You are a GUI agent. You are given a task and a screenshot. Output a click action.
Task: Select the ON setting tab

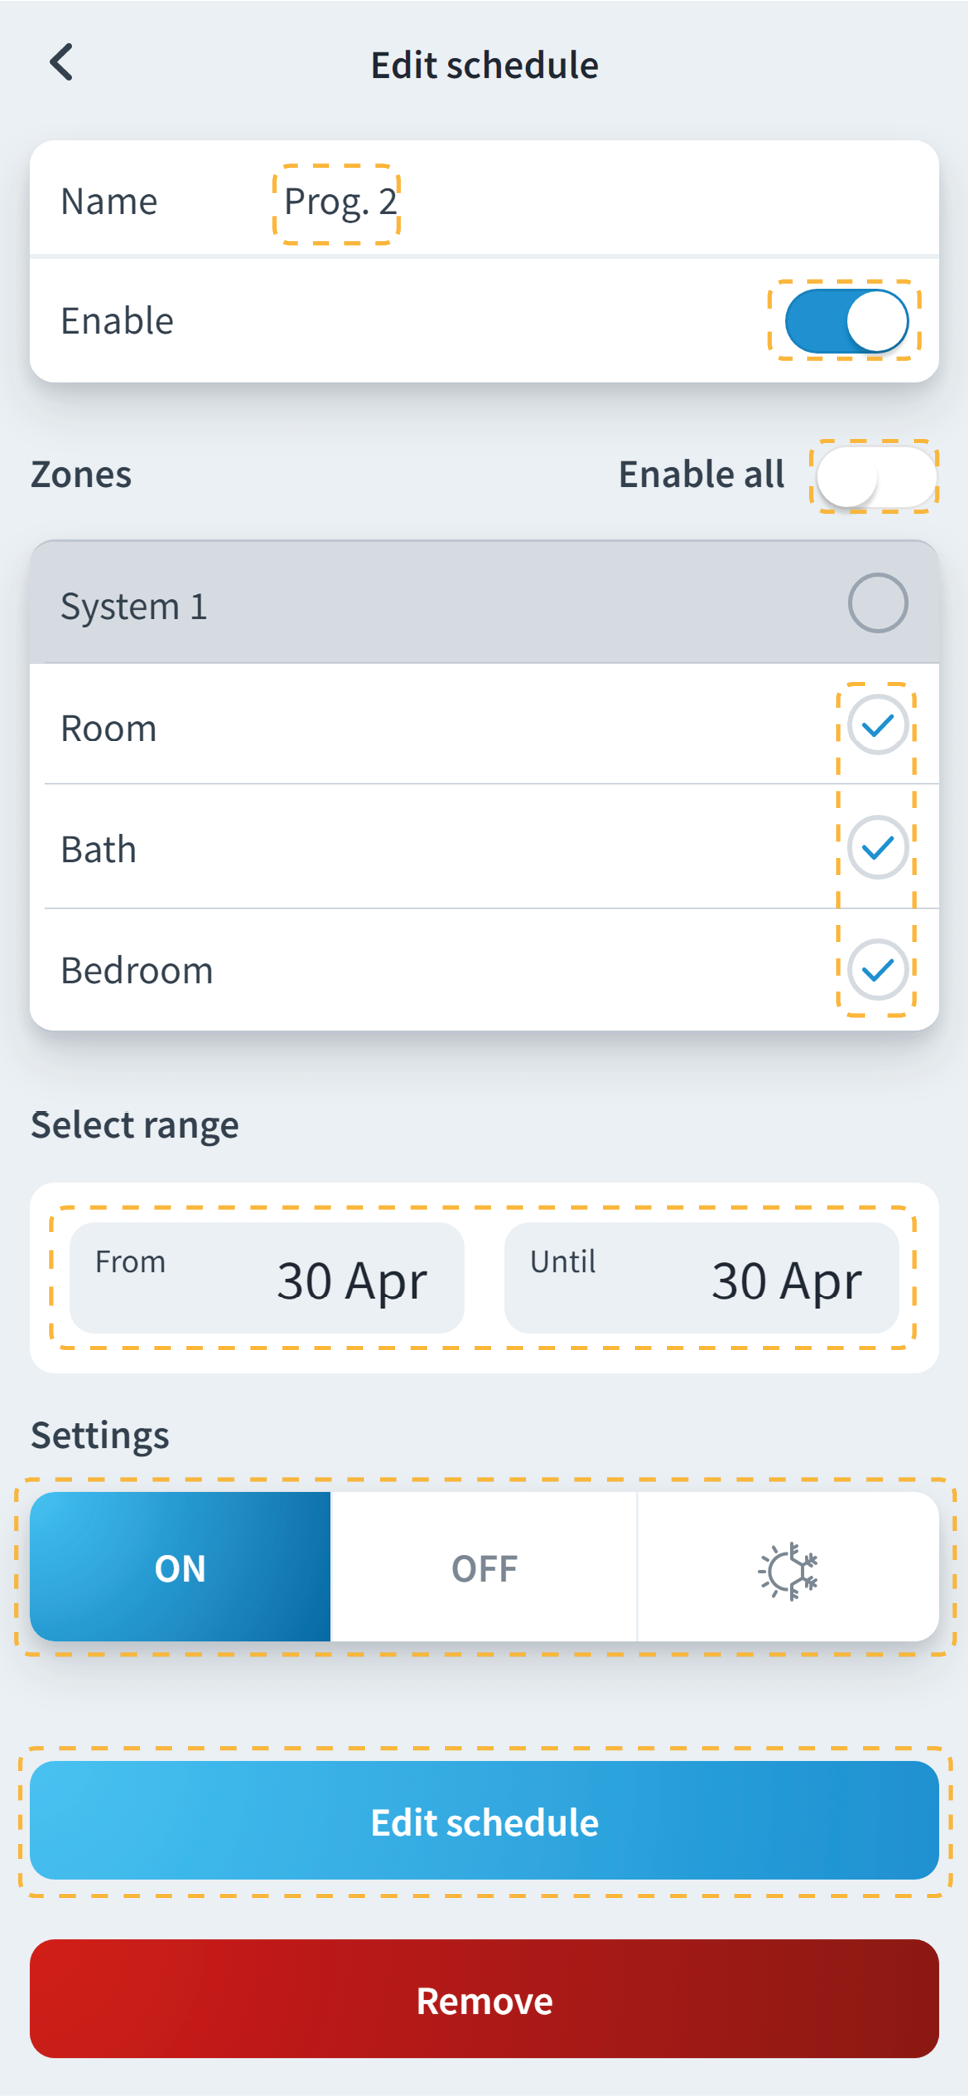(181, 1567)
